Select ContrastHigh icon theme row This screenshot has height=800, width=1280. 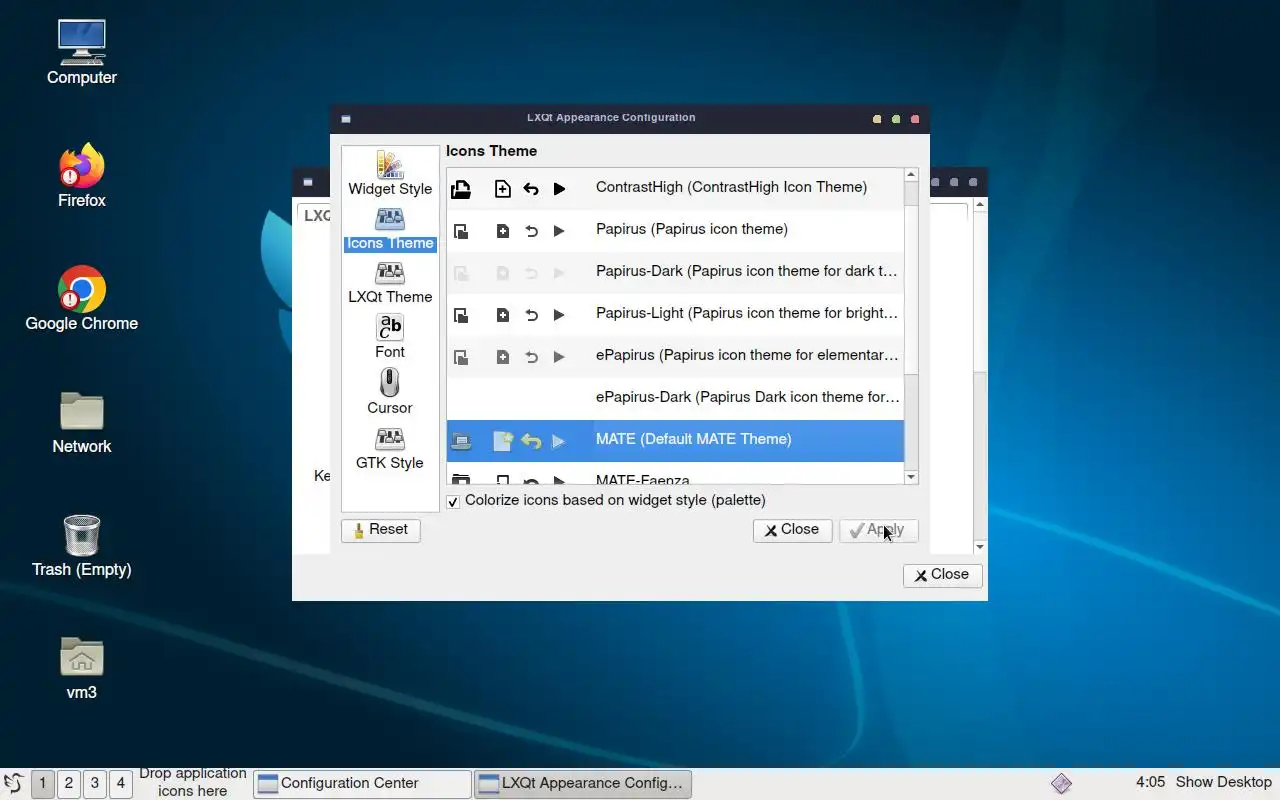(675, 188)
